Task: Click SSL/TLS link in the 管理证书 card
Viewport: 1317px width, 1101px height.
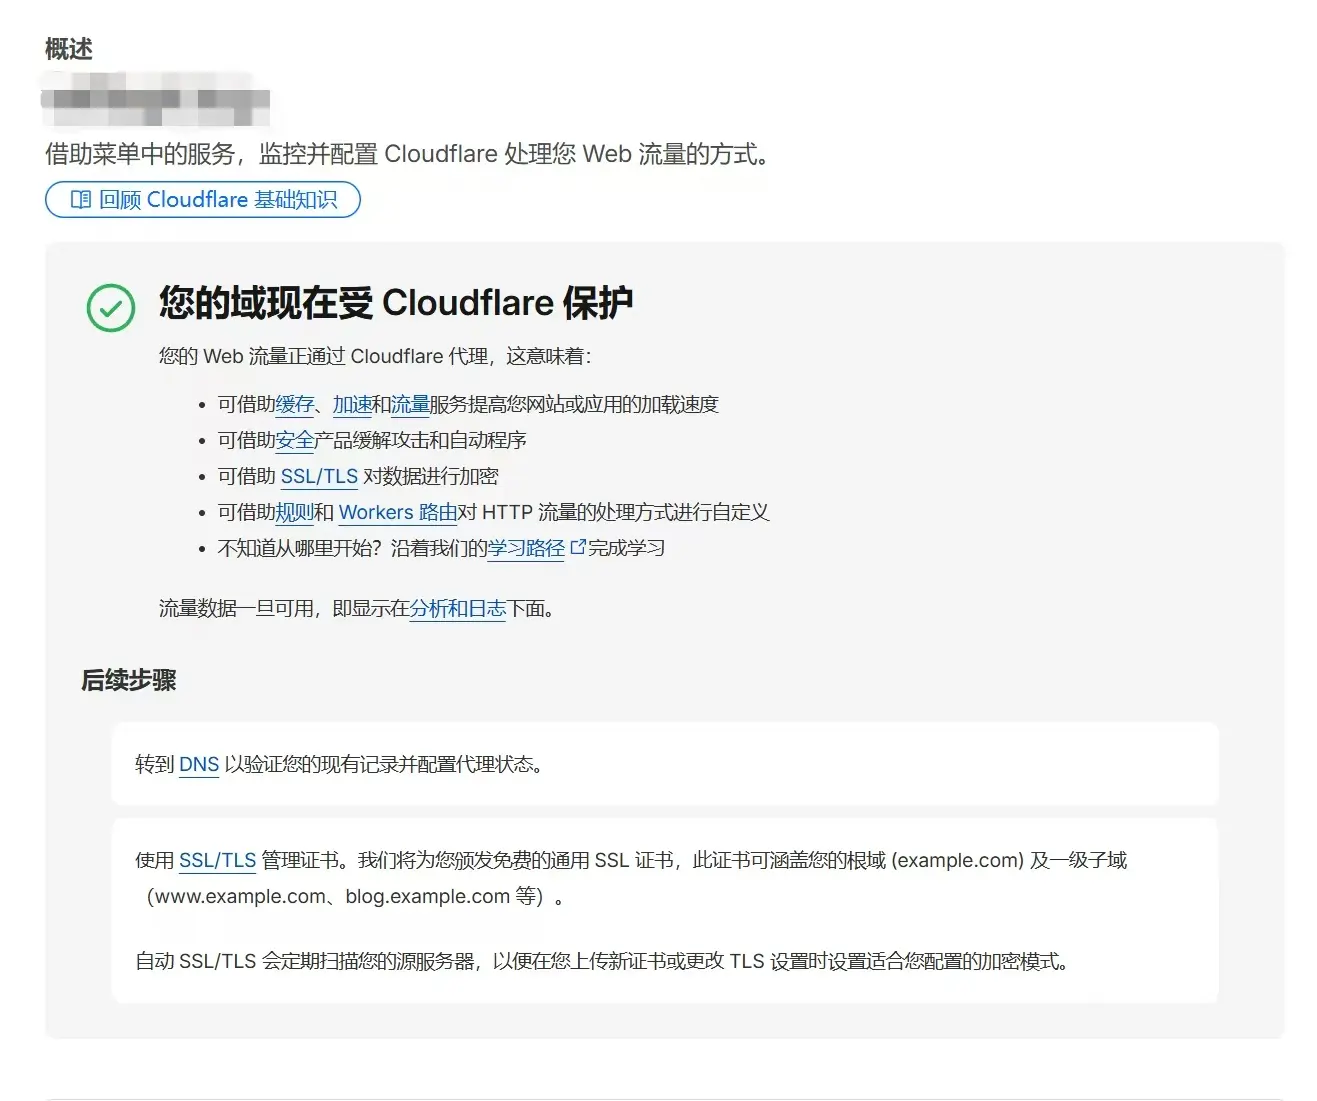Action: pos(217,860)
